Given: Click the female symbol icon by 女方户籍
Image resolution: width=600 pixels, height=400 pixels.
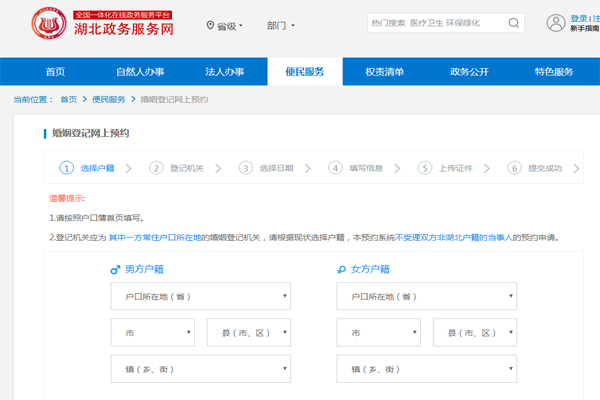Looking at the screenshot, I should [x=341, y=270].
